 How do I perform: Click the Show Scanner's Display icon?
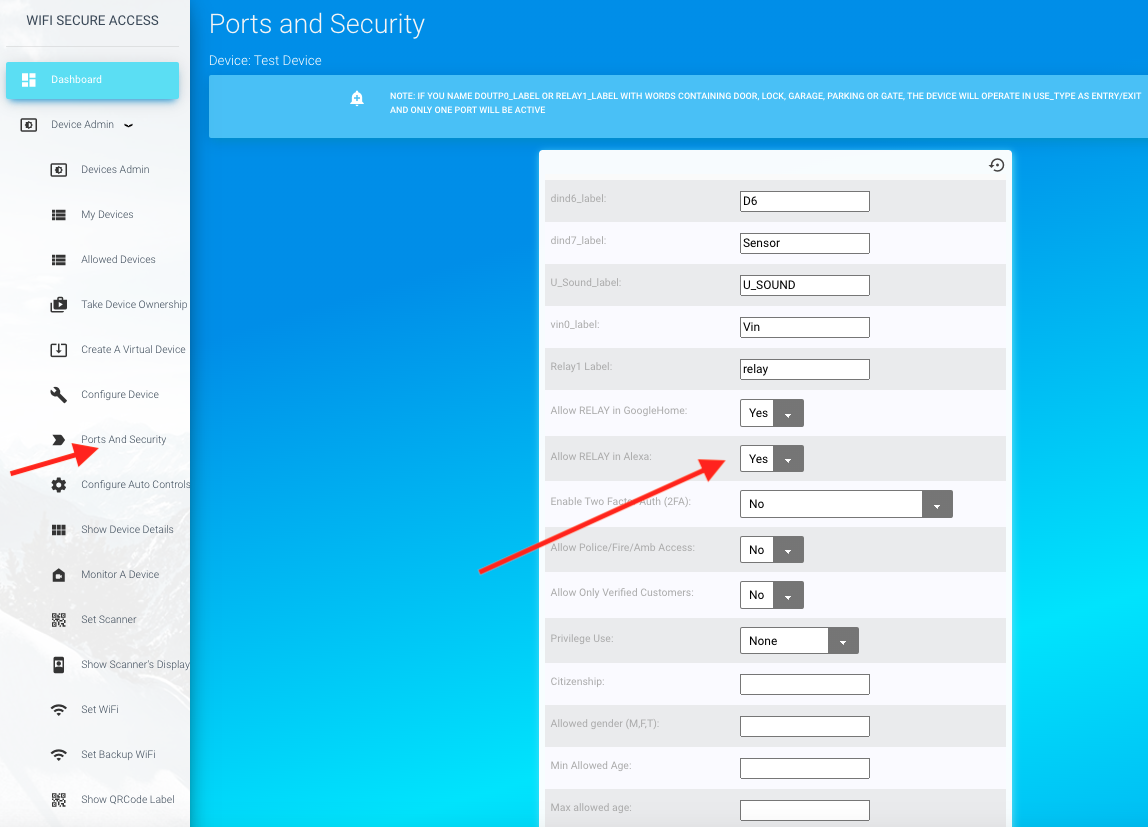[59, 665]
